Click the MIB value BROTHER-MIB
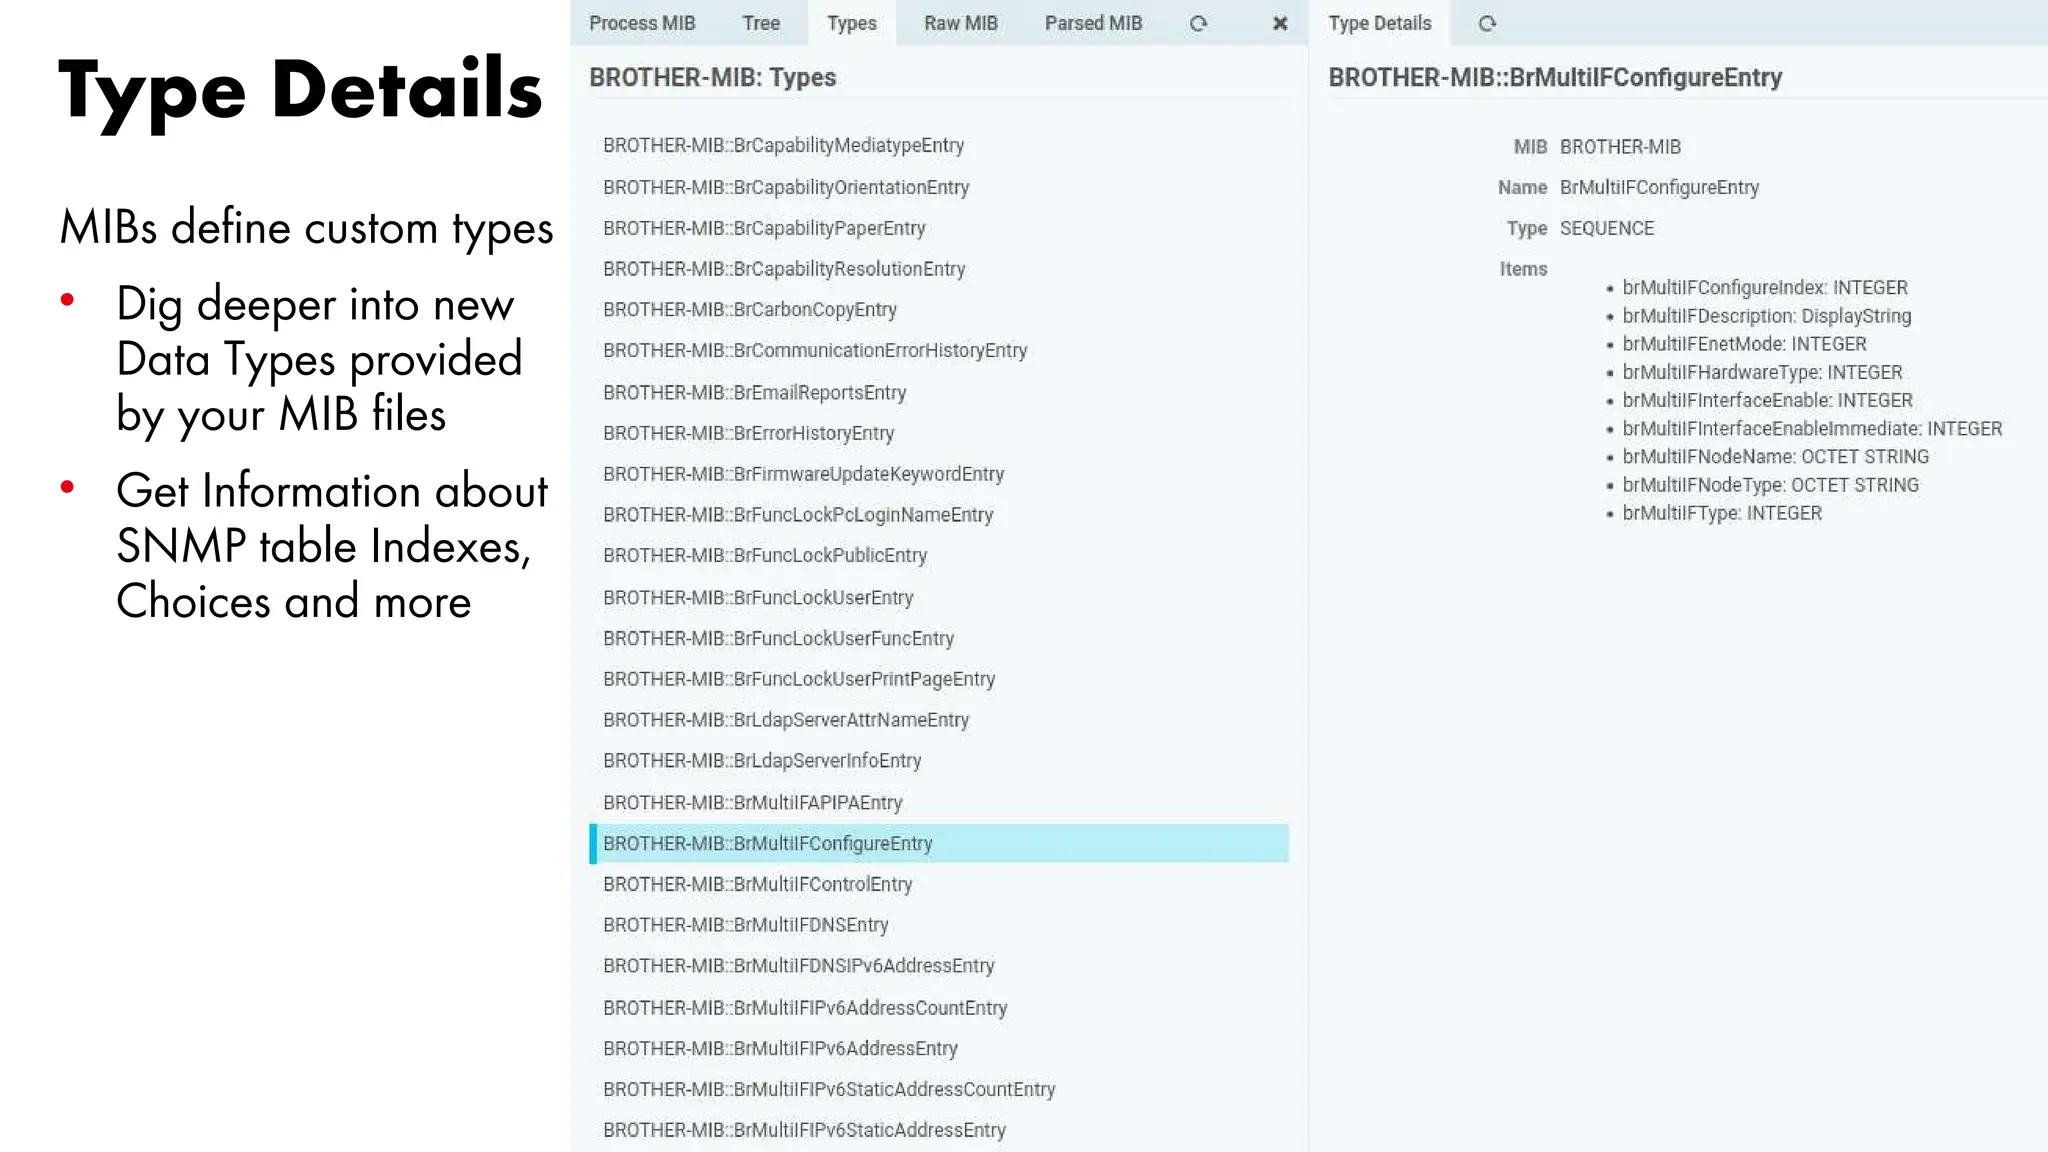Screen dimensions: 2048x1152 tap(1620, 147)
